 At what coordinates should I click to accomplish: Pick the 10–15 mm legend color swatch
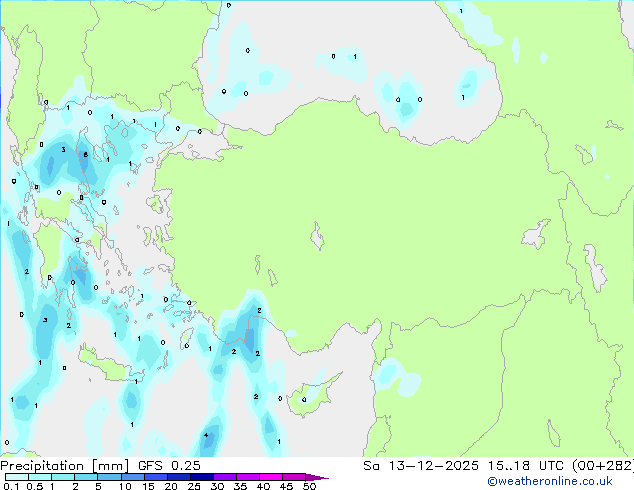coord(132,477)
